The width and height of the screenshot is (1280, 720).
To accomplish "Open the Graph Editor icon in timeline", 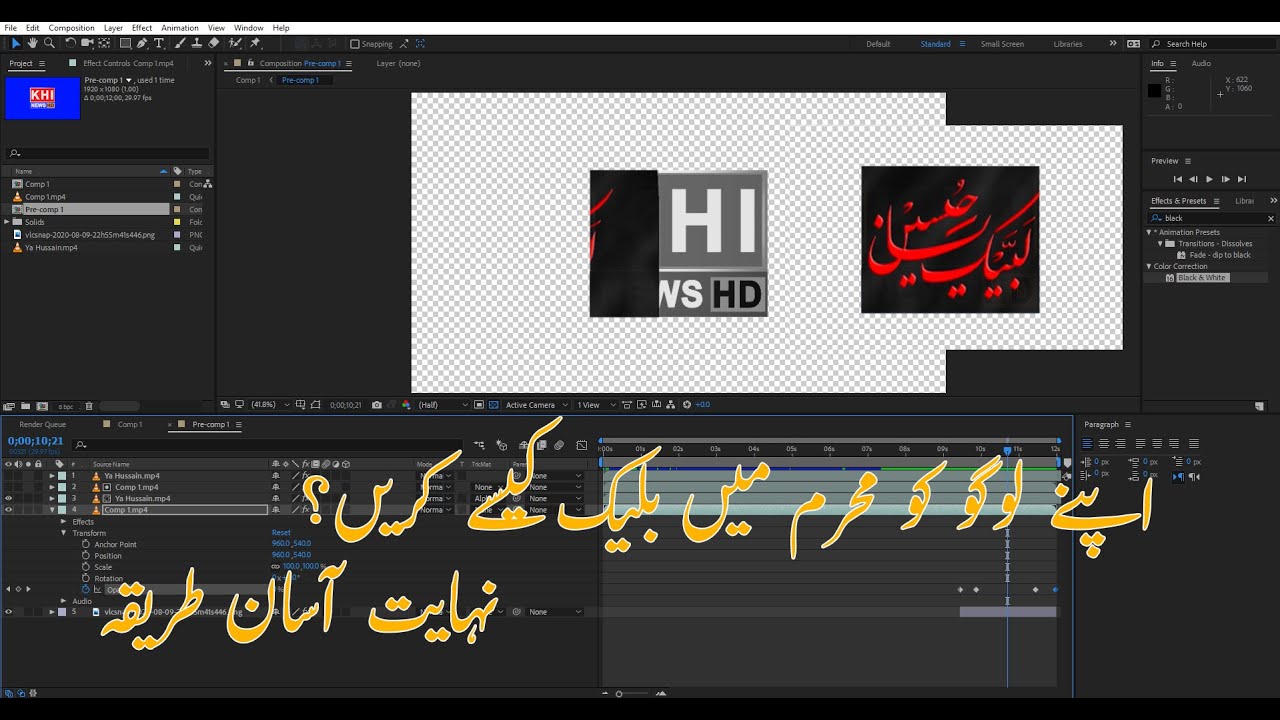I will pos(582,445).
